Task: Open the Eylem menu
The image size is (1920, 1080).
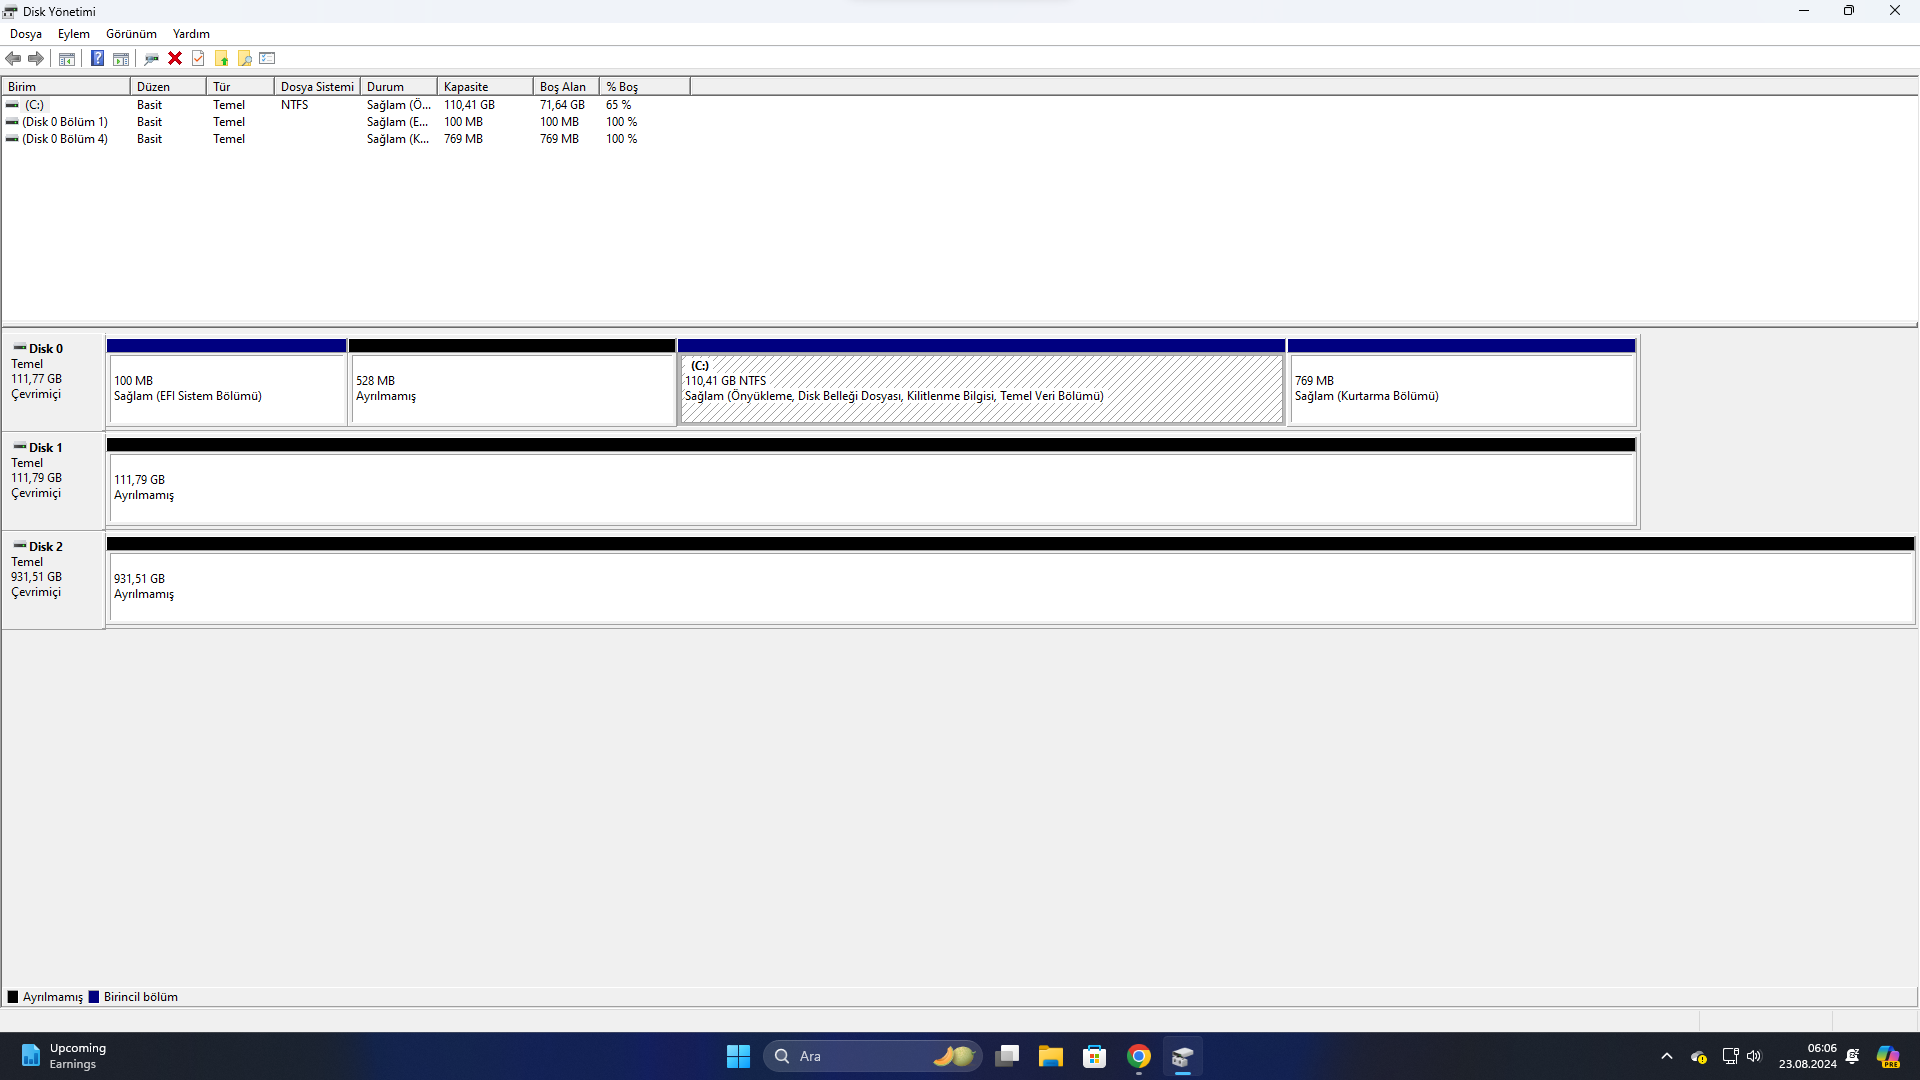Action: [x=73, y=34]
